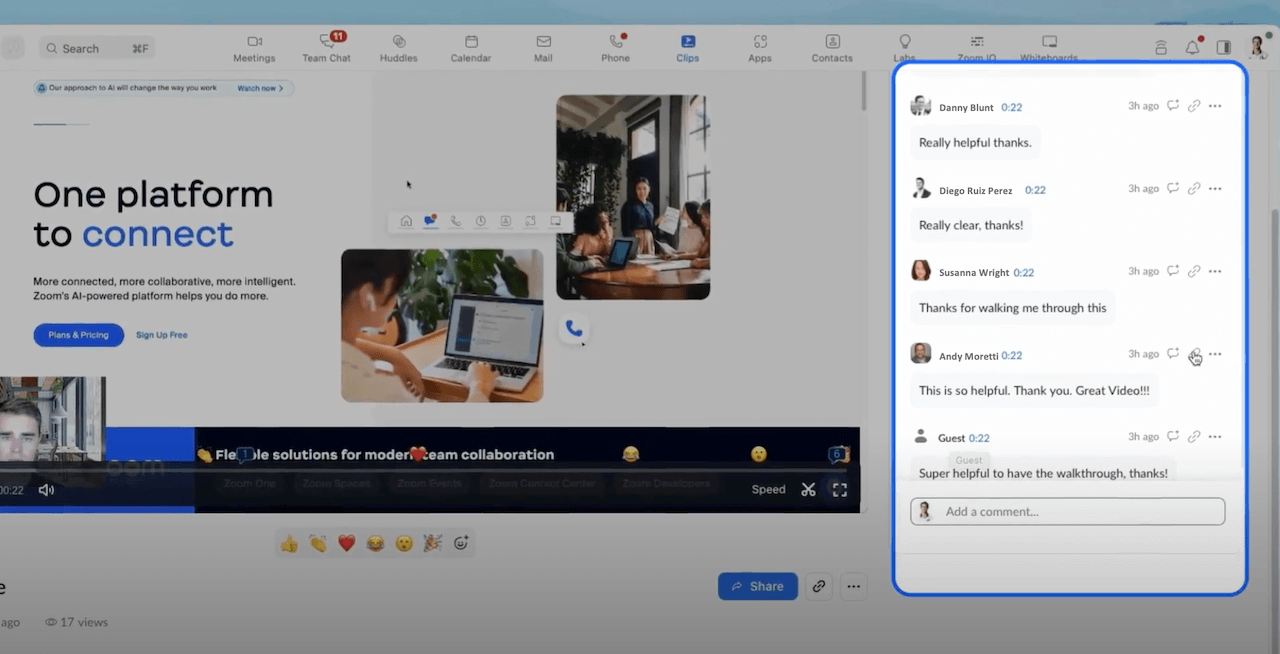React with the red heart emoji
Image resolution: width=1280 pixels, height=654 pixels.
pos(346,544)
